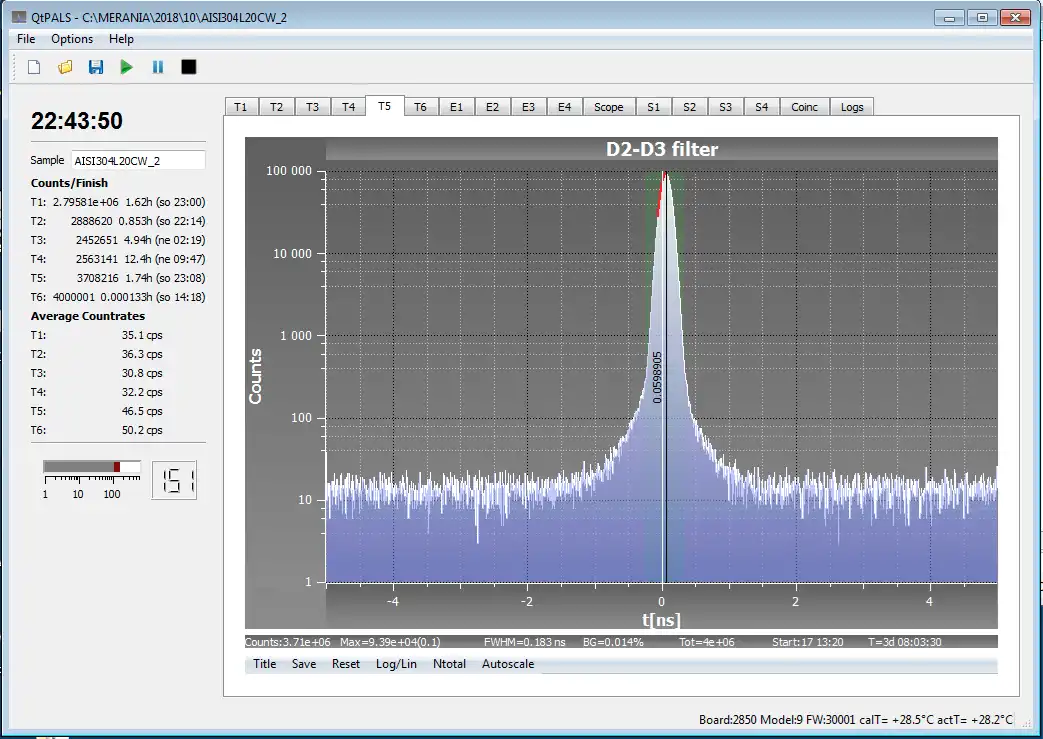The image size is (1043, 739).
Task: Click the Sample name input field
Action: click(137, 160)
